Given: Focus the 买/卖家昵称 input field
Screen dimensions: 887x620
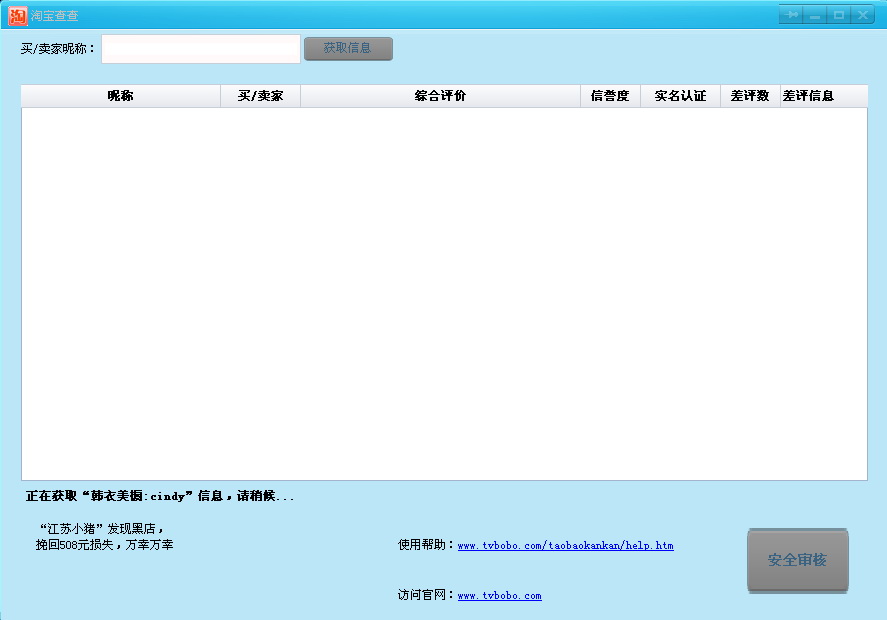Looking at the screenshot, I should 201,49.
